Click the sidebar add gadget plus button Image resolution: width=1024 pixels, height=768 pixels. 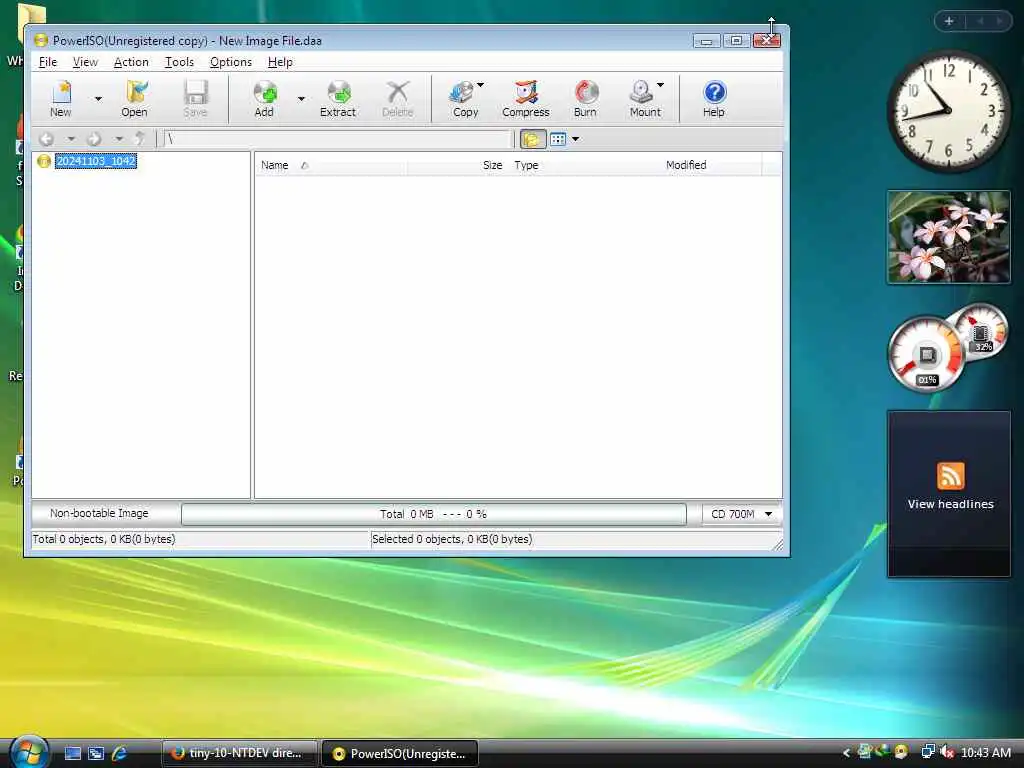(x=949, y=21)
